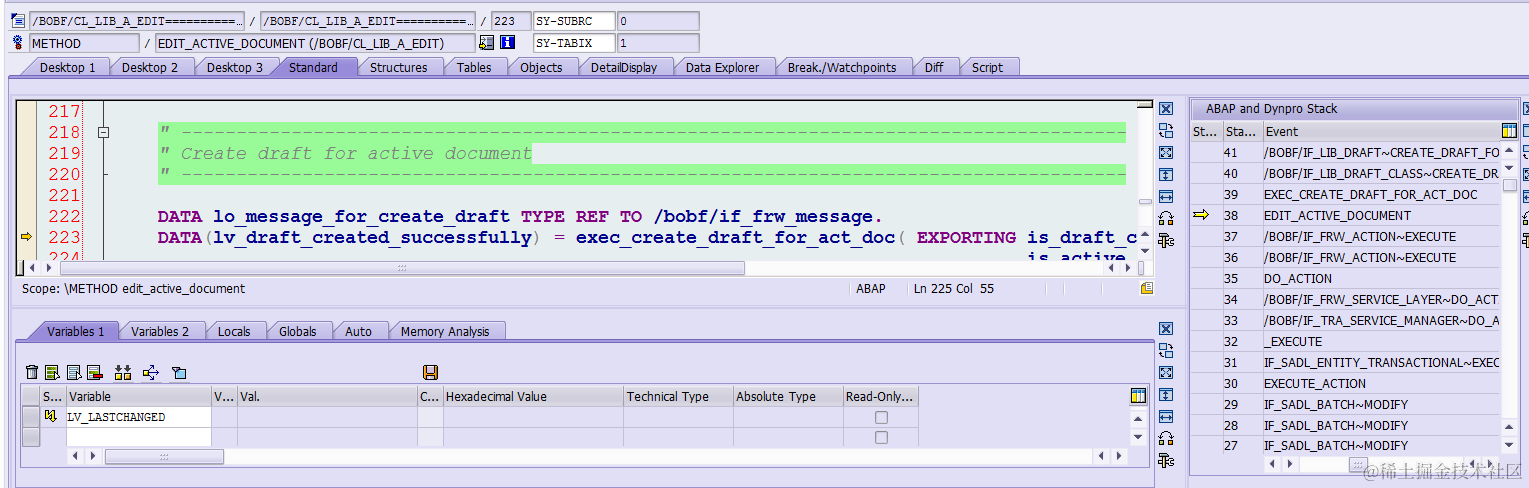Image resolution: width=1529 pixels, height=488 pixels.
Task: Click the folder-tag icon in the variables toolbar
Action: point(179,373)
